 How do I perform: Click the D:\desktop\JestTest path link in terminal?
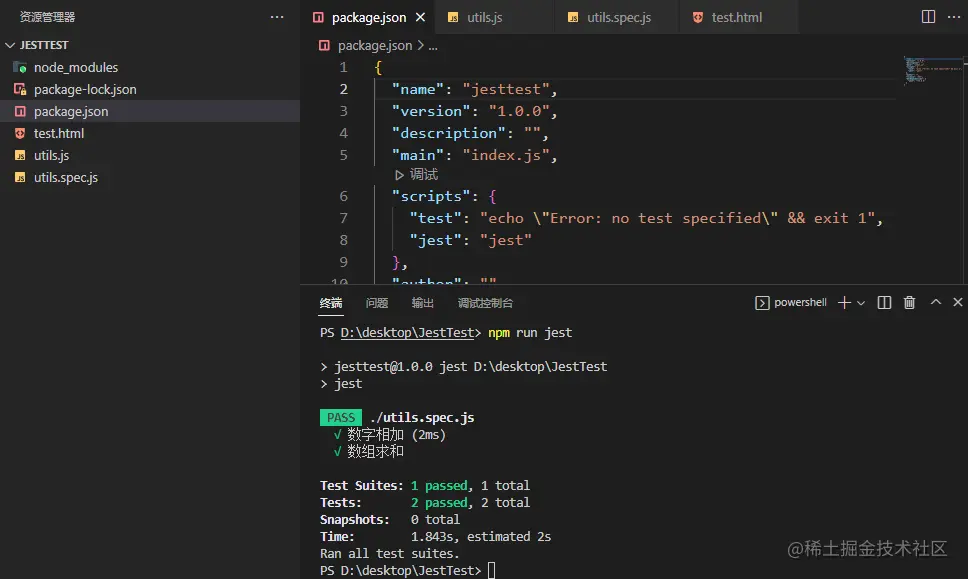pyautogui.click(x=407, y=333)
